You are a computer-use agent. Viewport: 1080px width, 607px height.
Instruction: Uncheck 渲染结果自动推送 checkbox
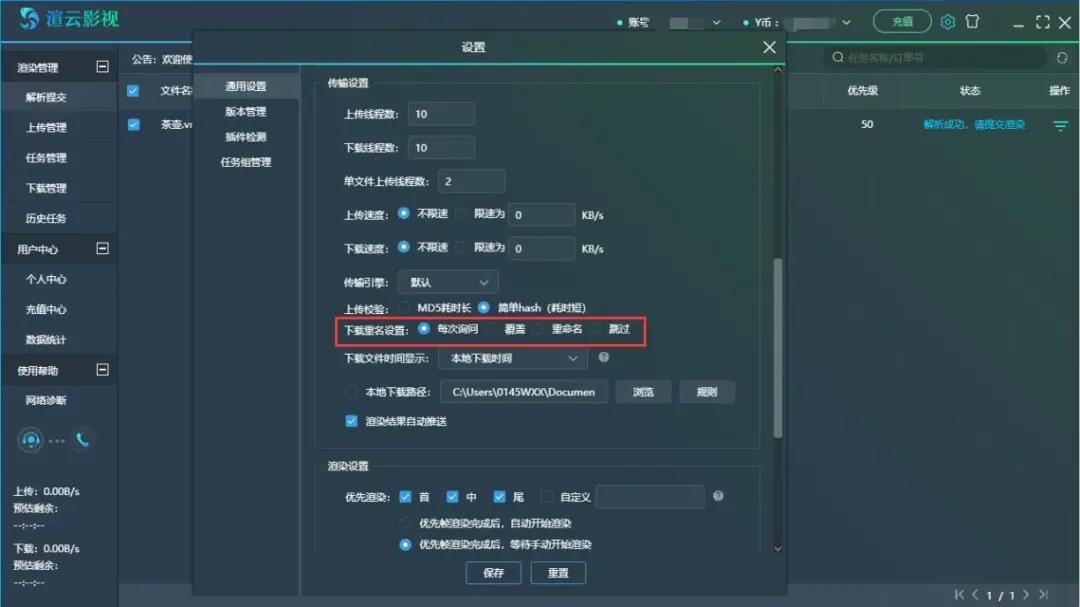351,421
